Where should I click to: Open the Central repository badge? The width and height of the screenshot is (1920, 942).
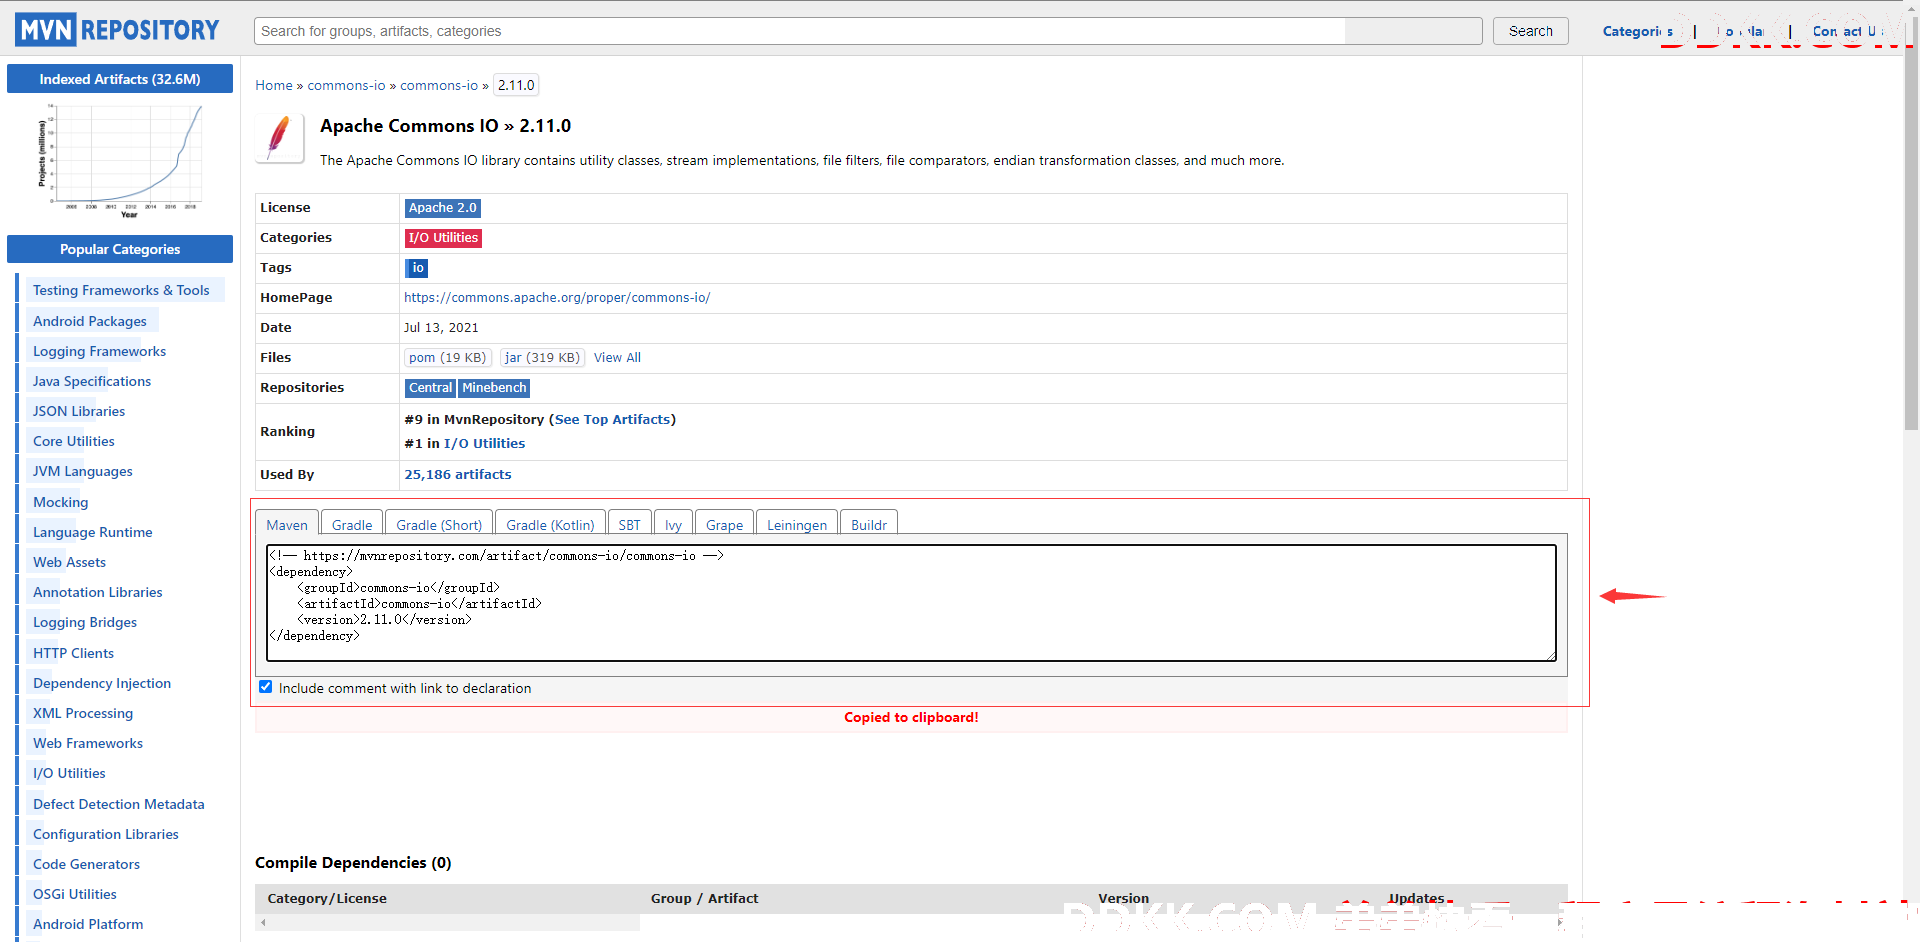pos(430,388)
